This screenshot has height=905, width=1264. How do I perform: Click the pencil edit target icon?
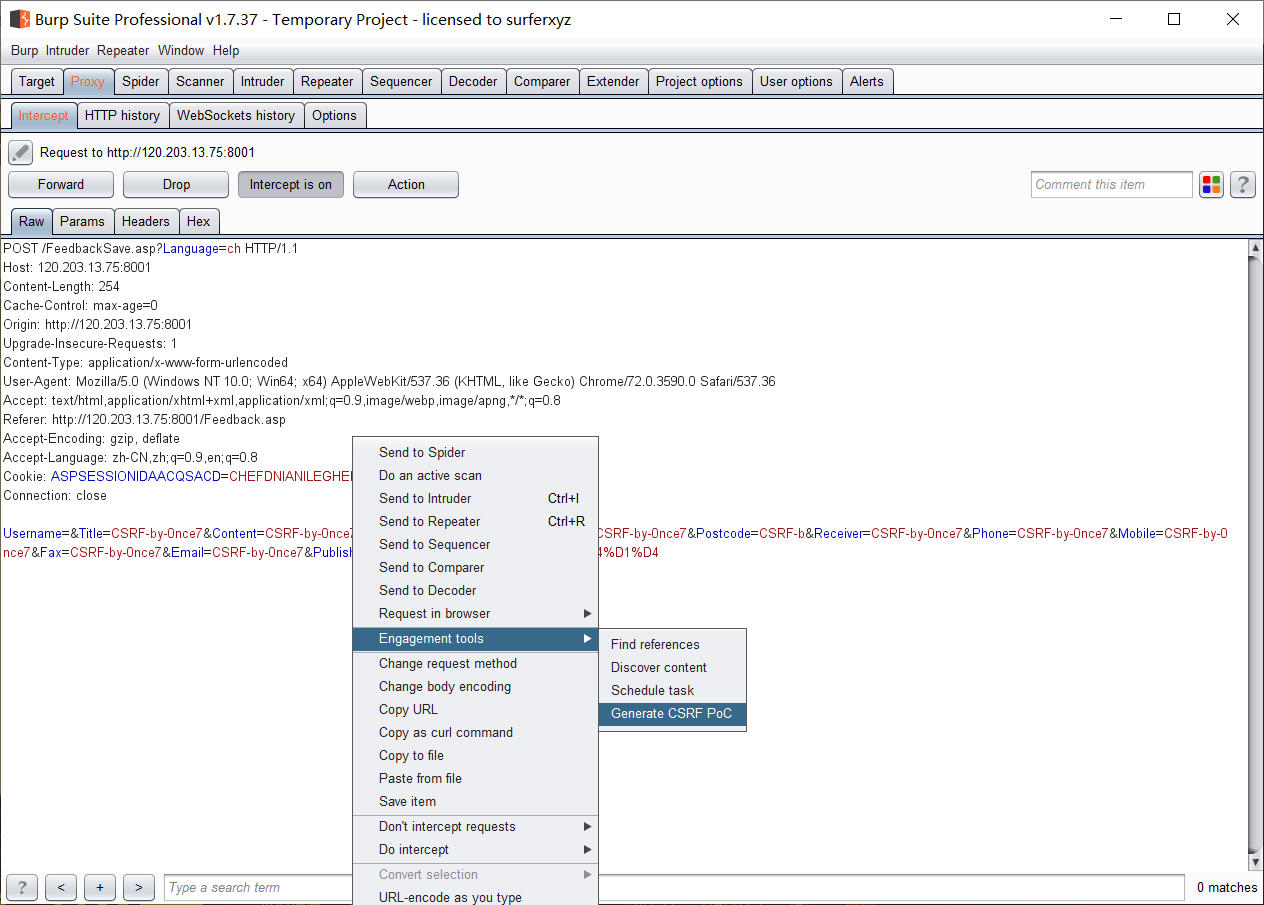[21, 153]
